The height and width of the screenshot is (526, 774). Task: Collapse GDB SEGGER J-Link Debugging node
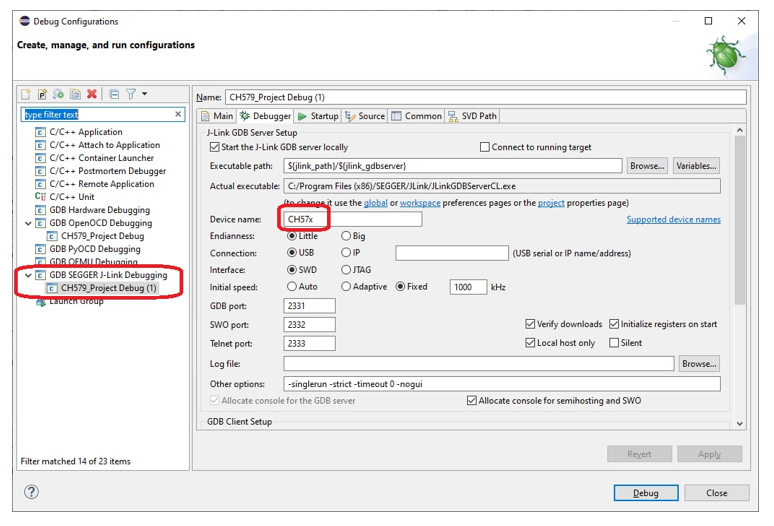pyautogui.click(x=28, y=275)
